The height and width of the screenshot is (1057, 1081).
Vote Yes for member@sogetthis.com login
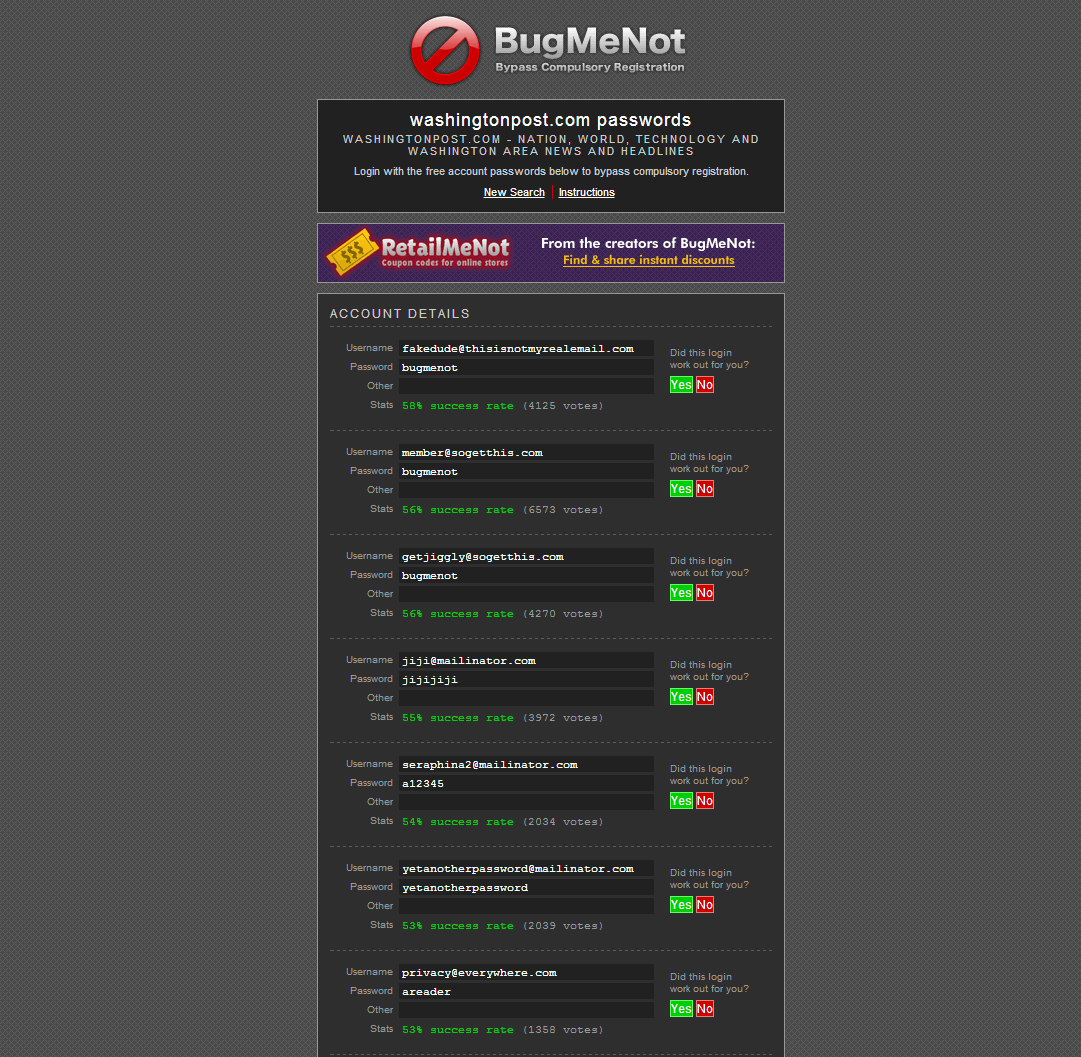(x=681, y=489)
